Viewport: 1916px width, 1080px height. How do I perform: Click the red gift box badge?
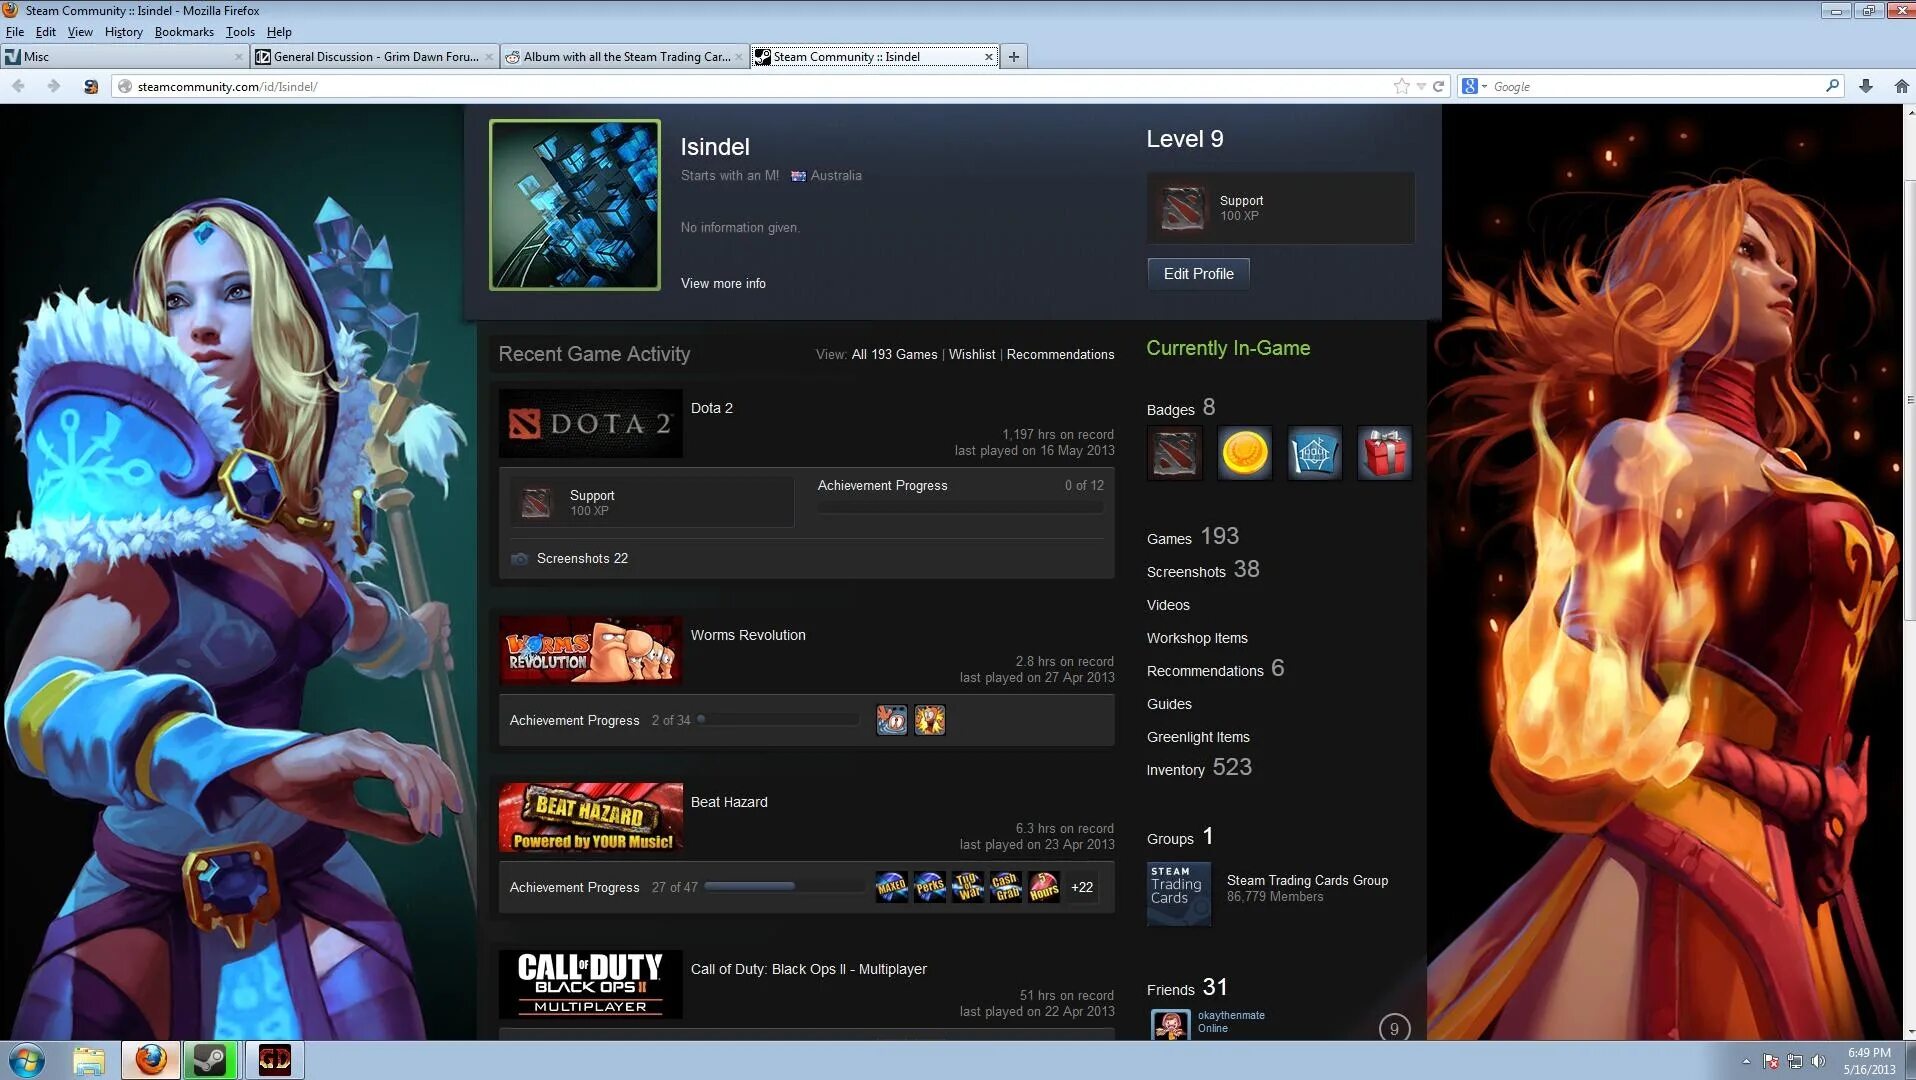(x=1385, y=453)
